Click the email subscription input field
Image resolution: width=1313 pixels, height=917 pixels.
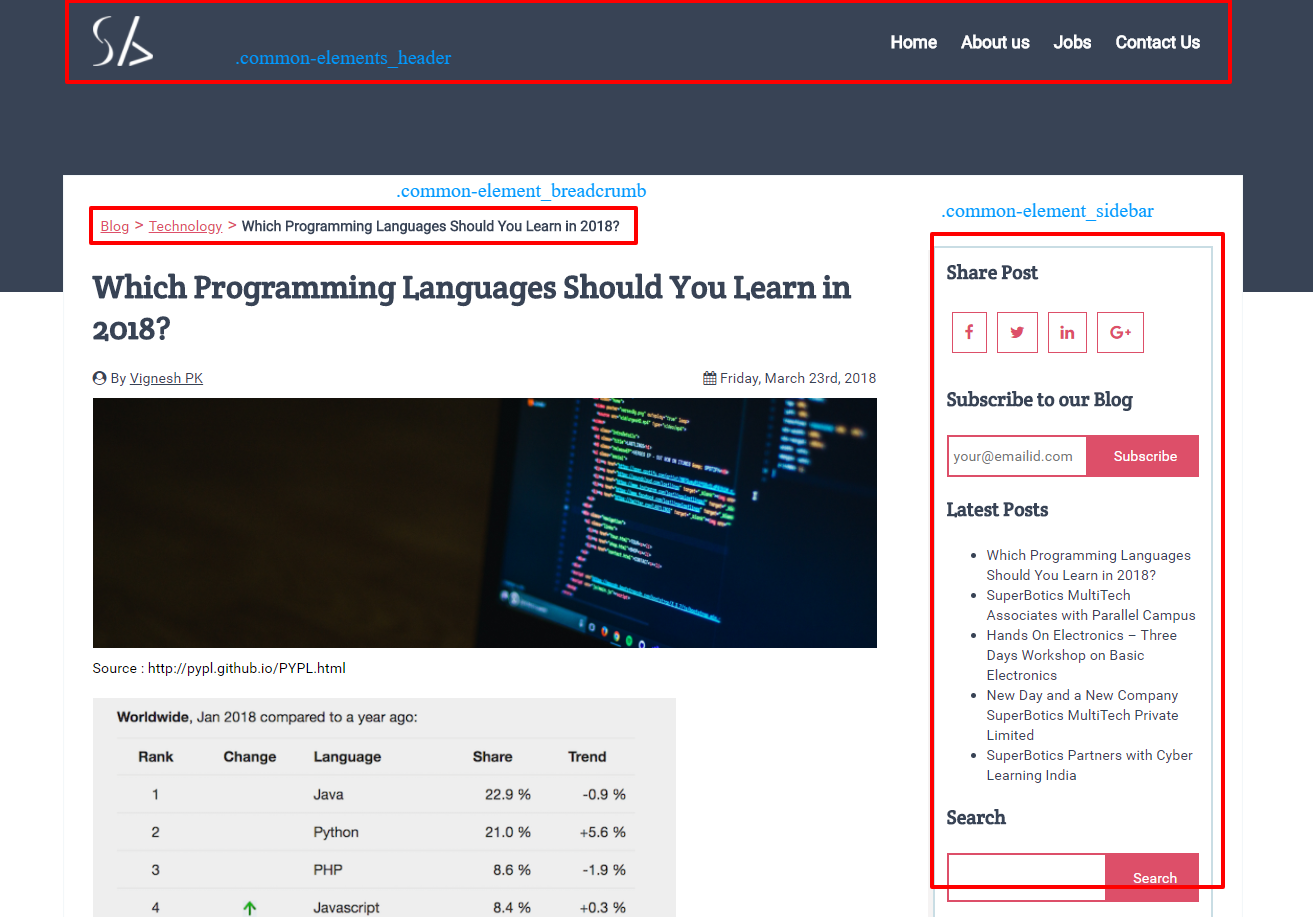click(x=1016, y=455)
